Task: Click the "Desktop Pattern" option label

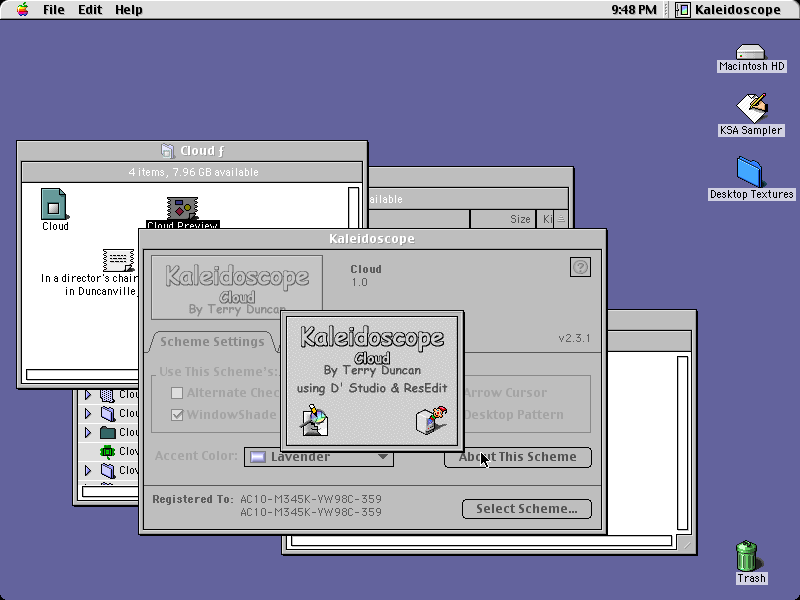Action: point(514,415)
